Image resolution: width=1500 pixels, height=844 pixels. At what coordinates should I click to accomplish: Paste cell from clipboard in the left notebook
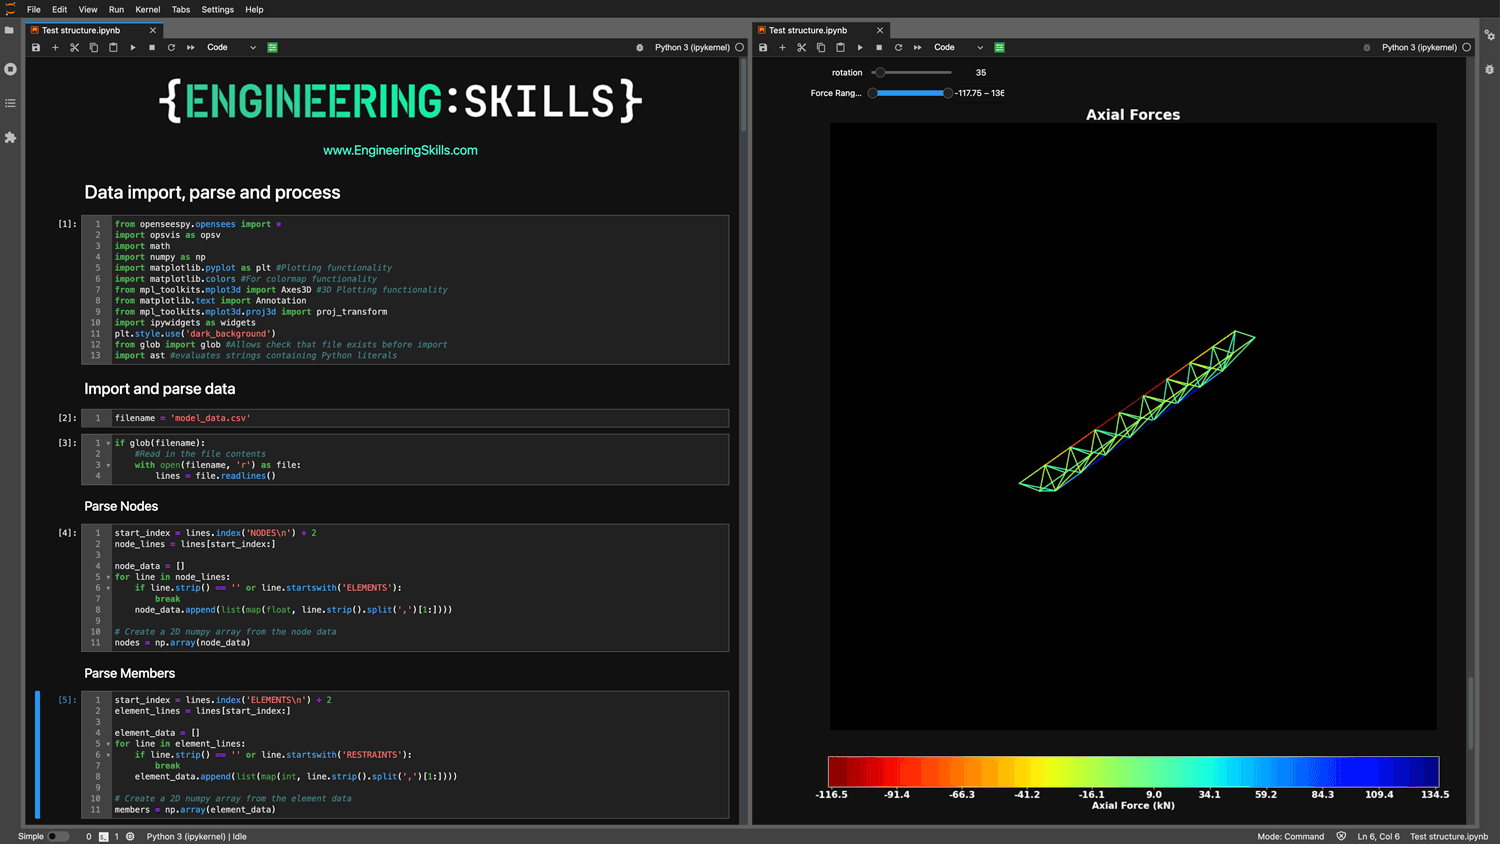click(x=113, y=47)
